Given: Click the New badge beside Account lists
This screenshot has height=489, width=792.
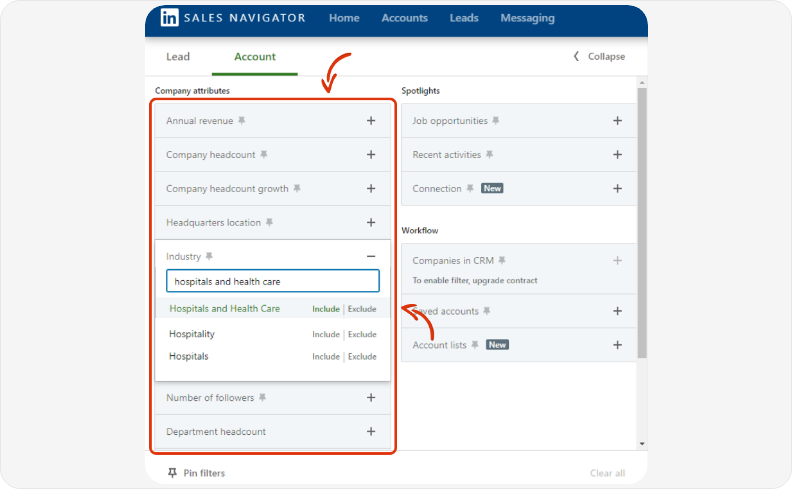Looking at the screenshot, I should (x=497, y=345).
